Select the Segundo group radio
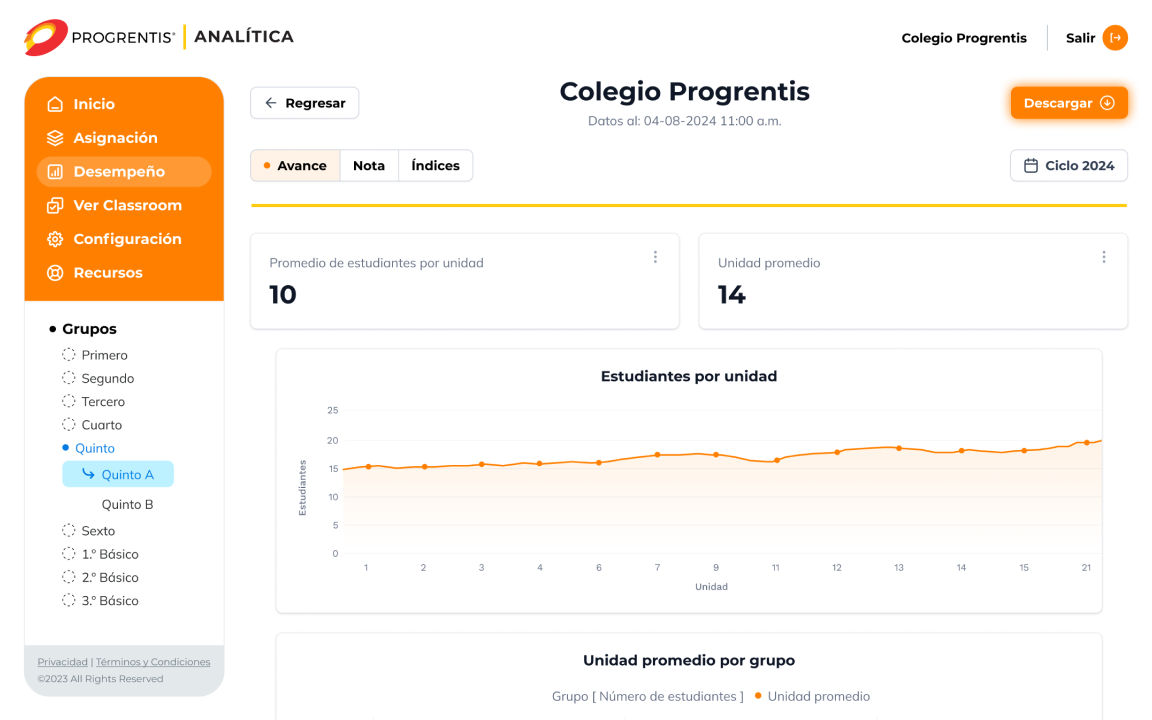The height and width of the screenshot is (720, 1152). click(x=68, y=378)
